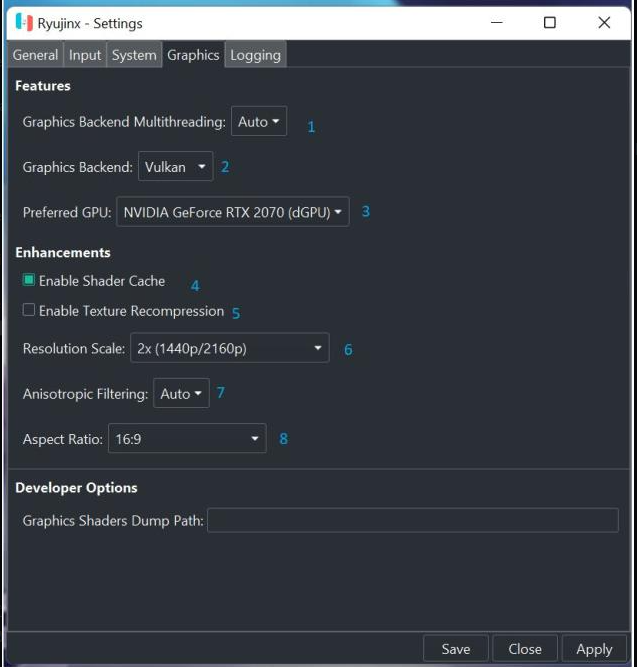Open the Resolution Scale dropdown
This screenshot has width=637, height=667.
(x=229, y=349)
